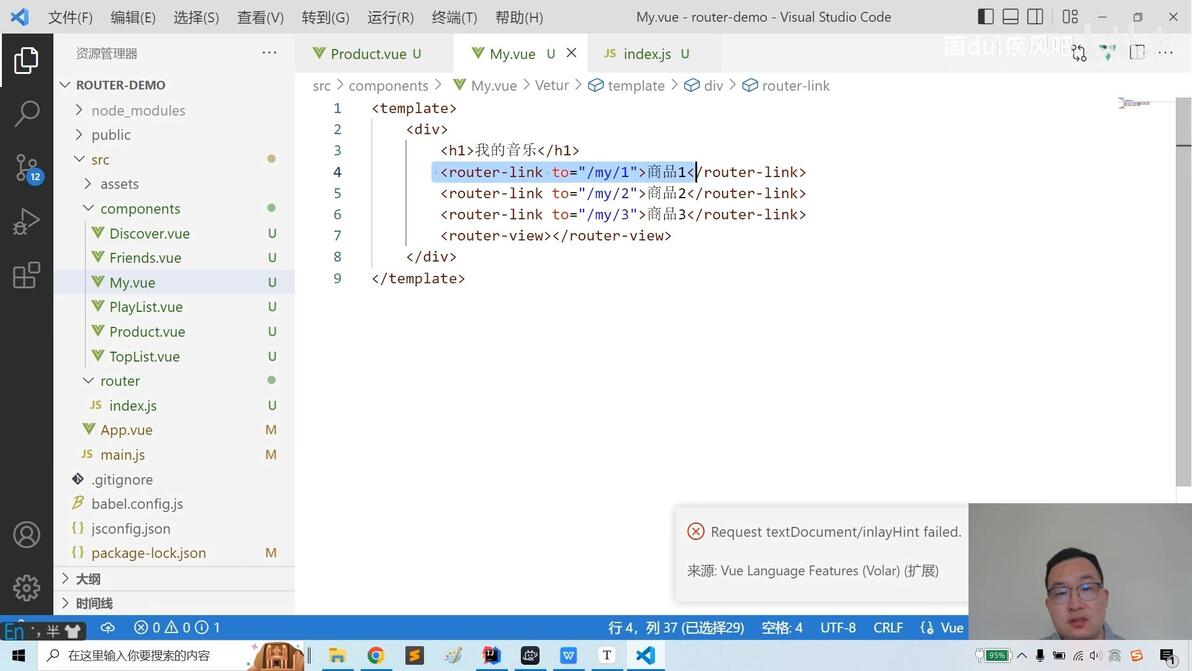Open Source Control view with 12 badge

27,168
